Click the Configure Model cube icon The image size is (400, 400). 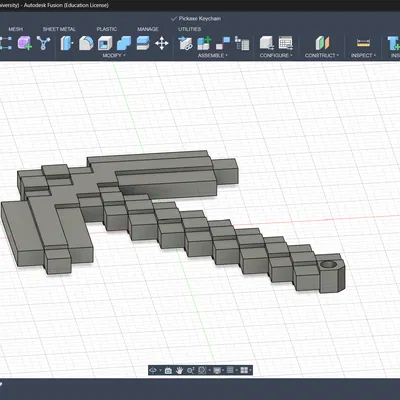click(x=266, y=43)
